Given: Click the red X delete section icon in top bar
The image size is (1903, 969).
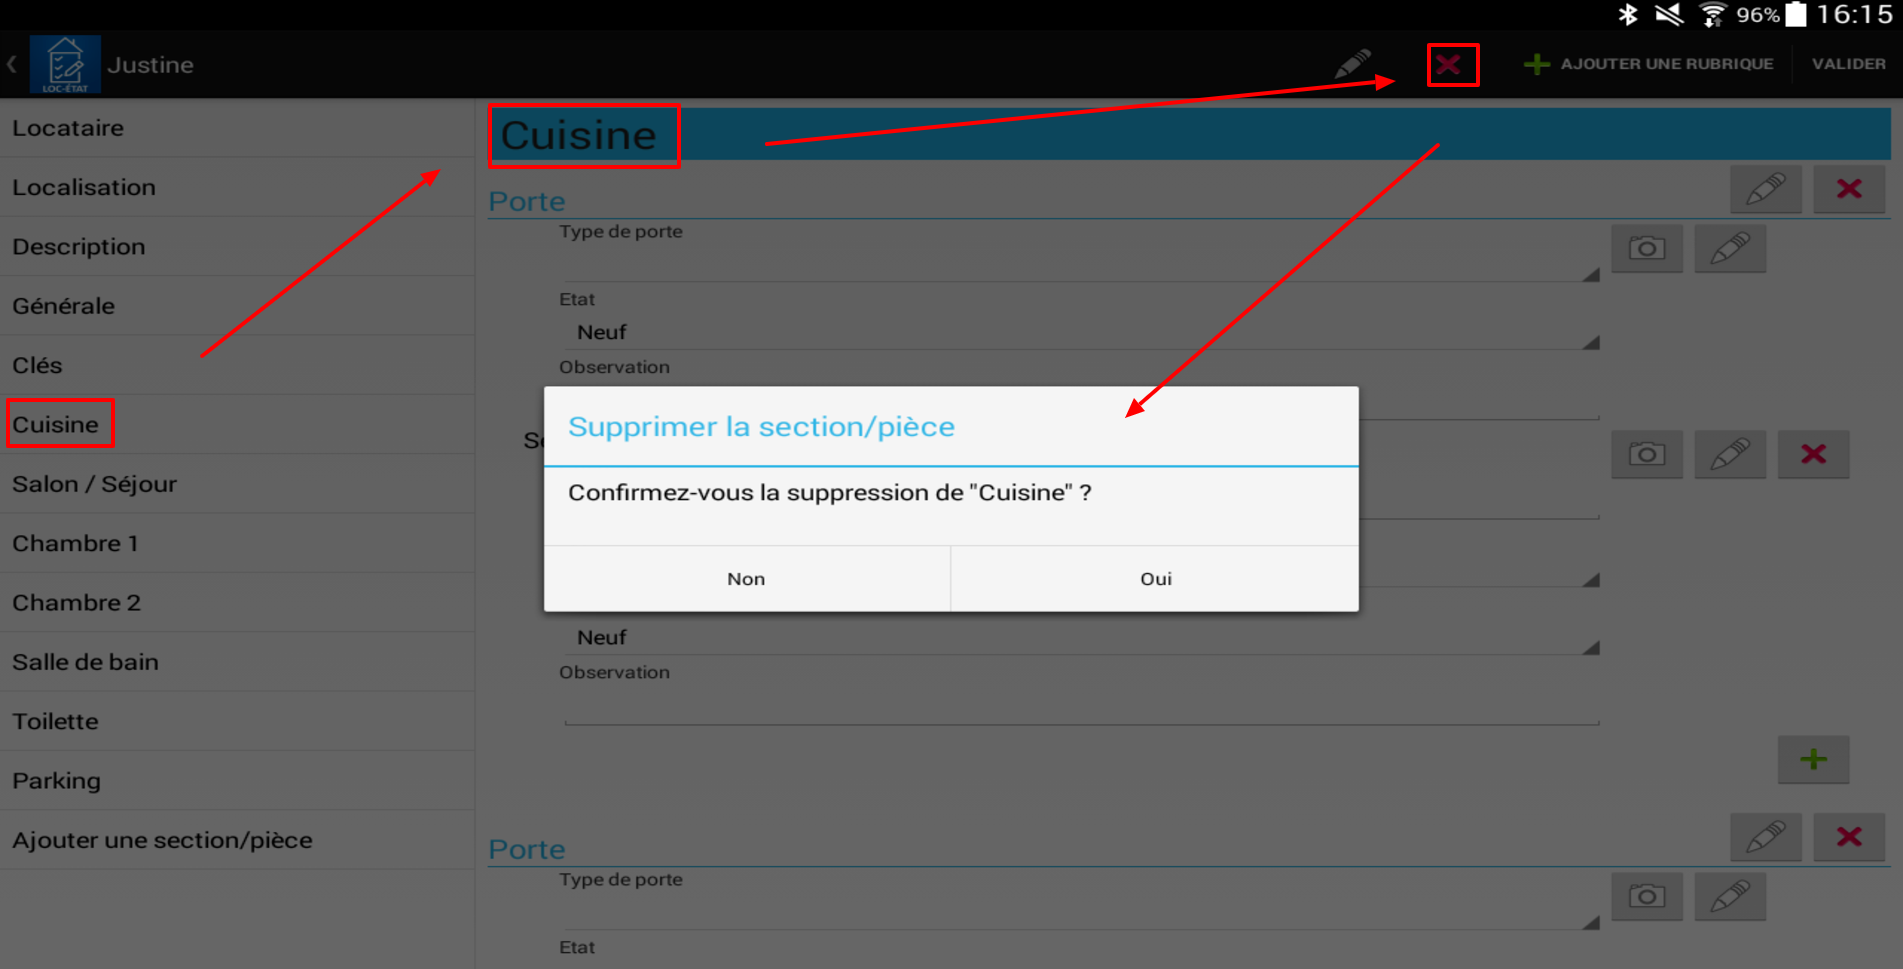Looking at the screenshot, I should (x=1451, y=65).
